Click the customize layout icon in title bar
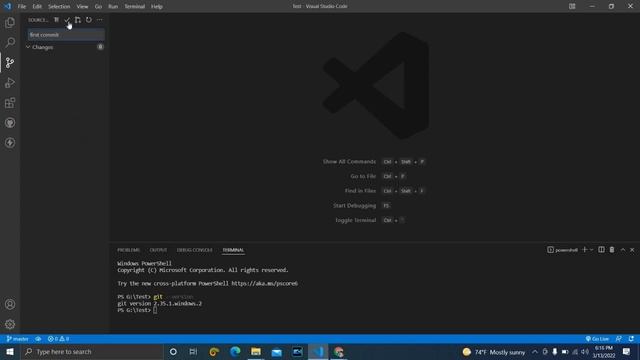The width and height of the screenshot is (640, 360). pos(572,6)
